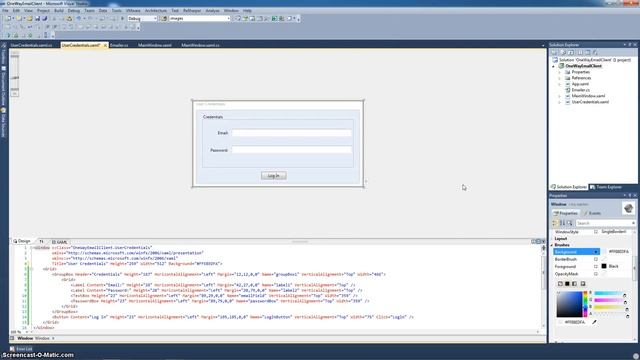The image size is (640, 360).
Task: Switch to the Emailer.cs tab
Action: tap(119, 45)
